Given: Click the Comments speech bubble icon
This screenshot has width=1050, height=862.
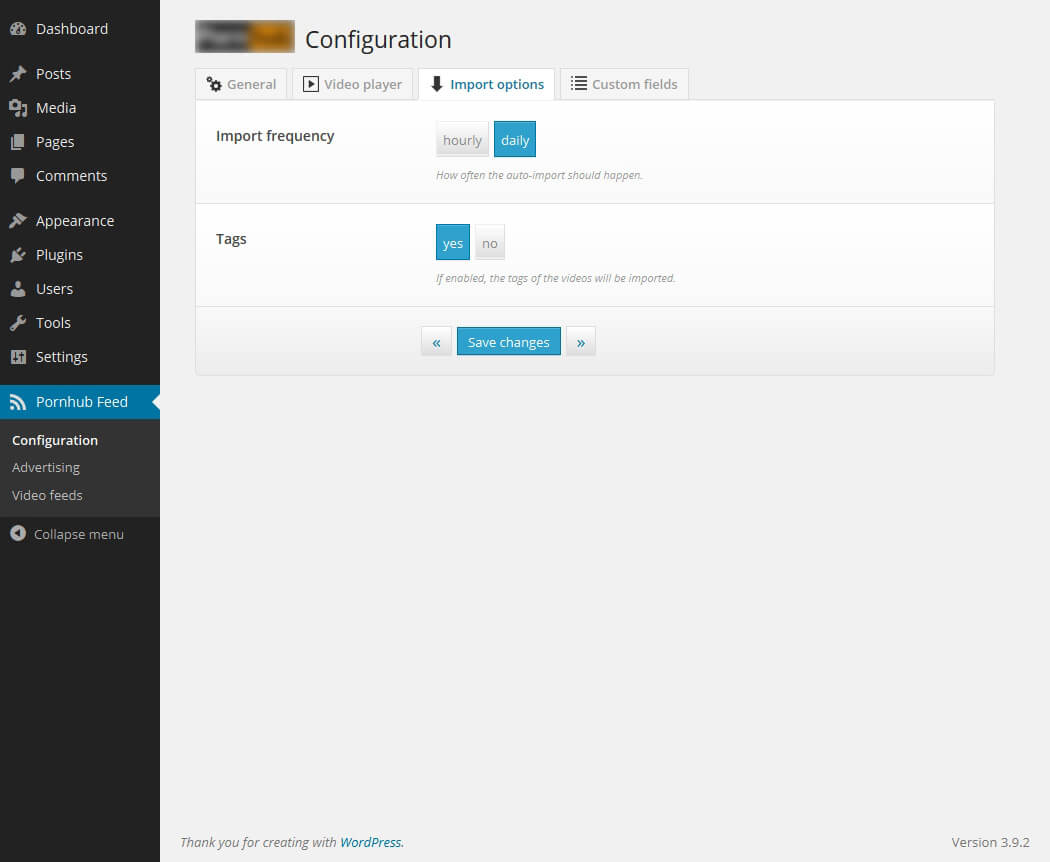Looking at the screenshot, I should pos(18,175).
